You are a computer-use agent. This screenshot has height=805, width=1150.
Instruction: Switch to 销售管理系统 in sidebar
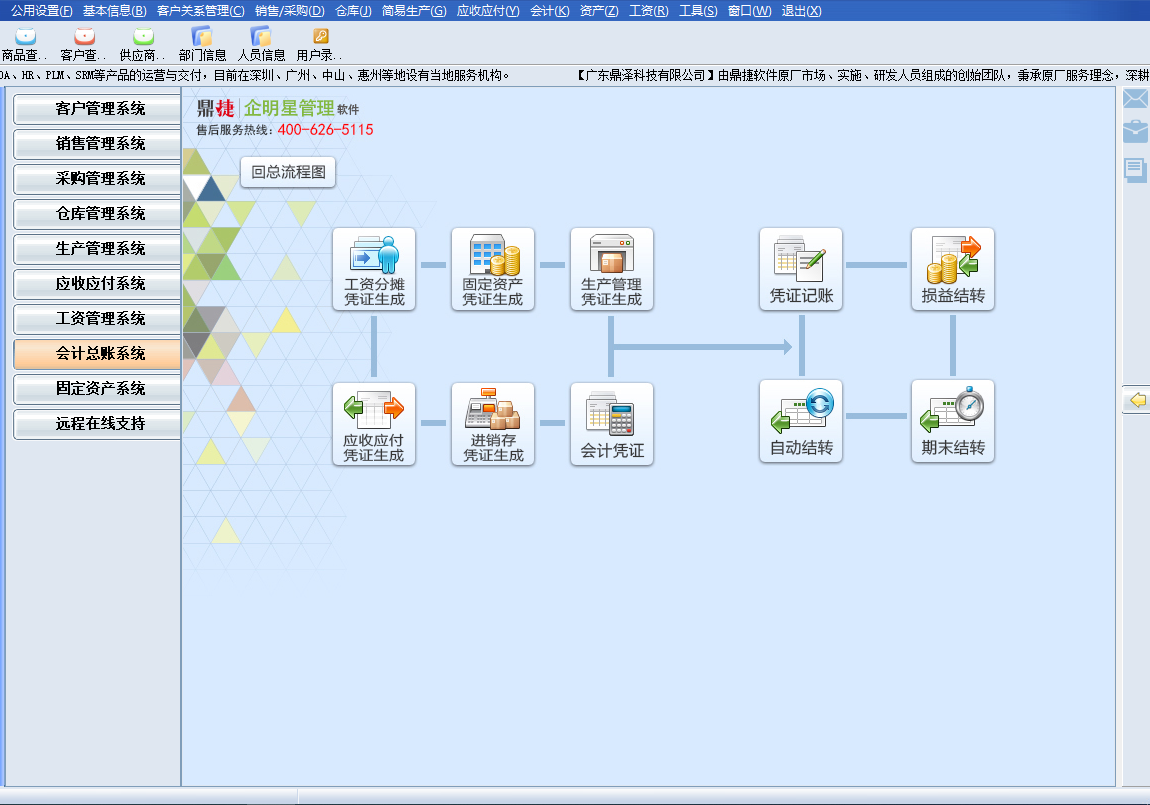[99, 144]
